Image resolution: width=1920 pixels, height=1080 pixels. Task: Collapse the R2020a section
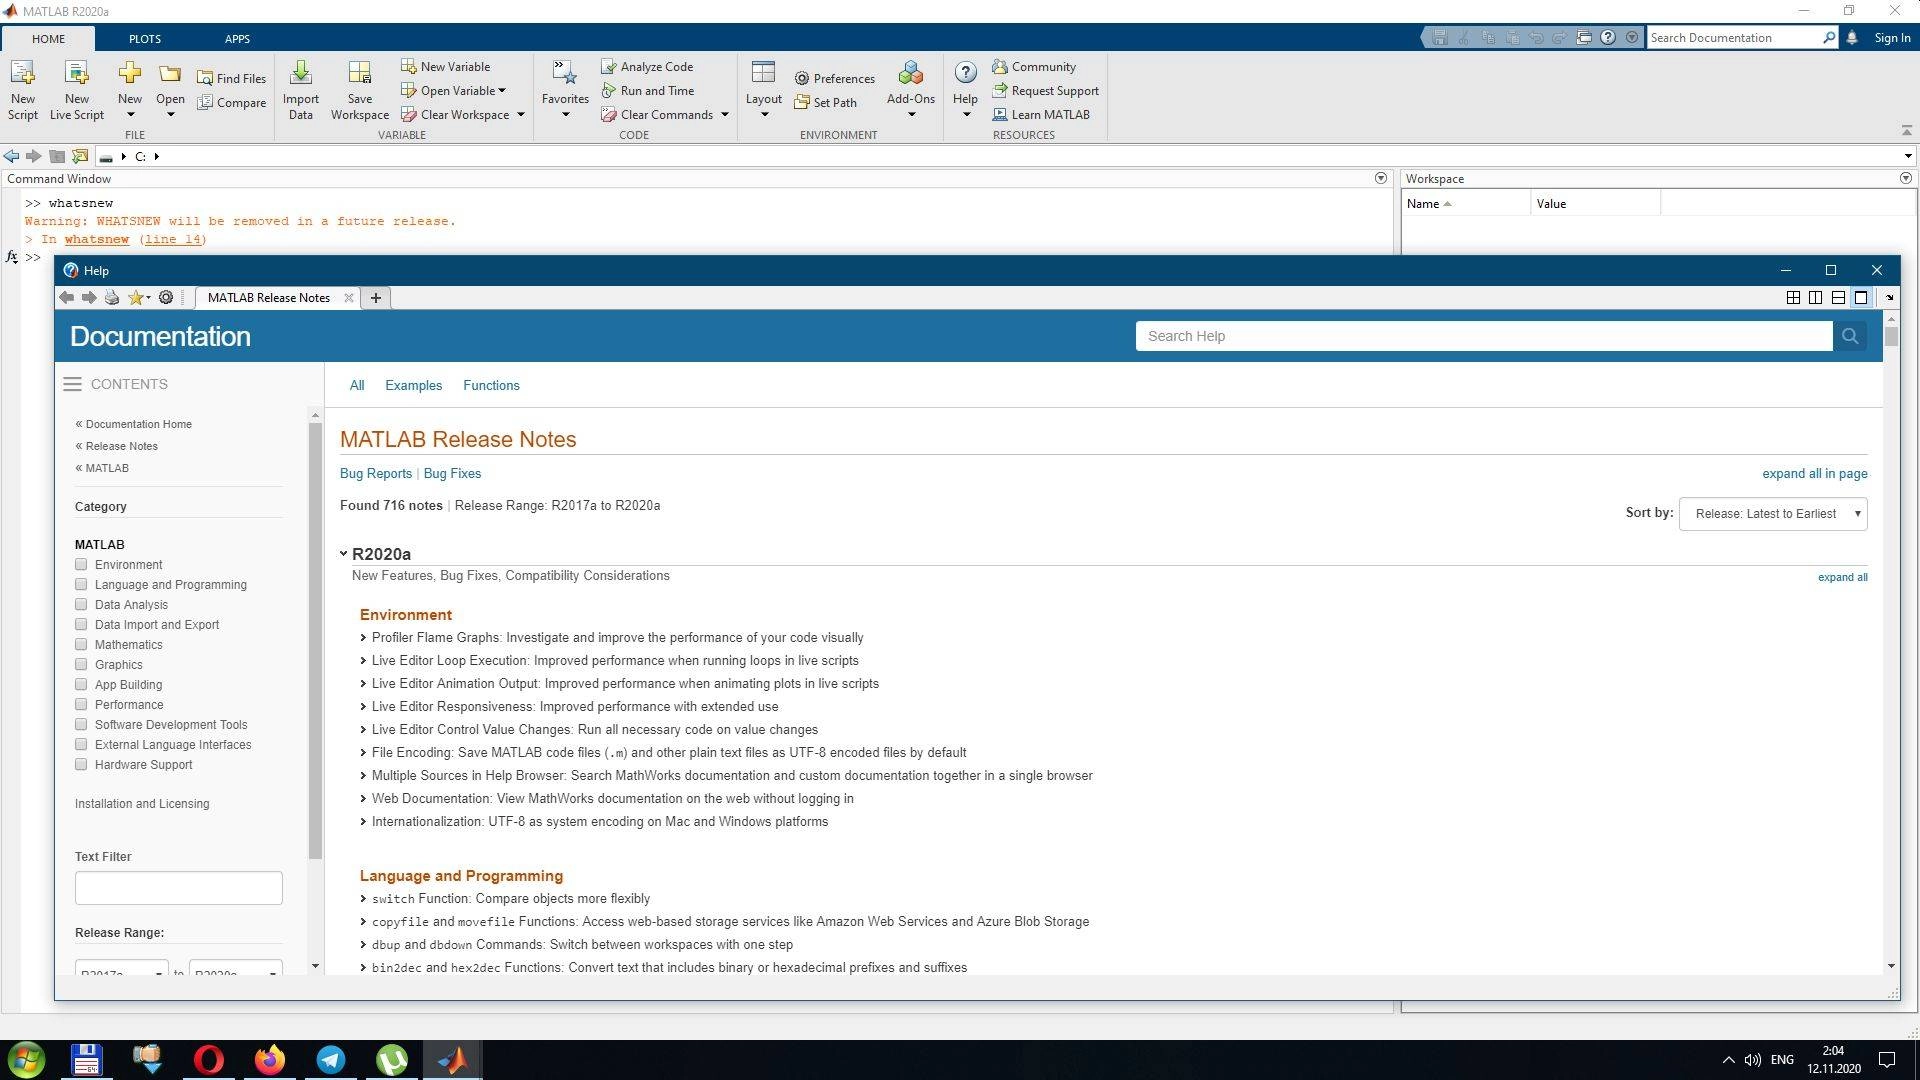coord(343,553)
